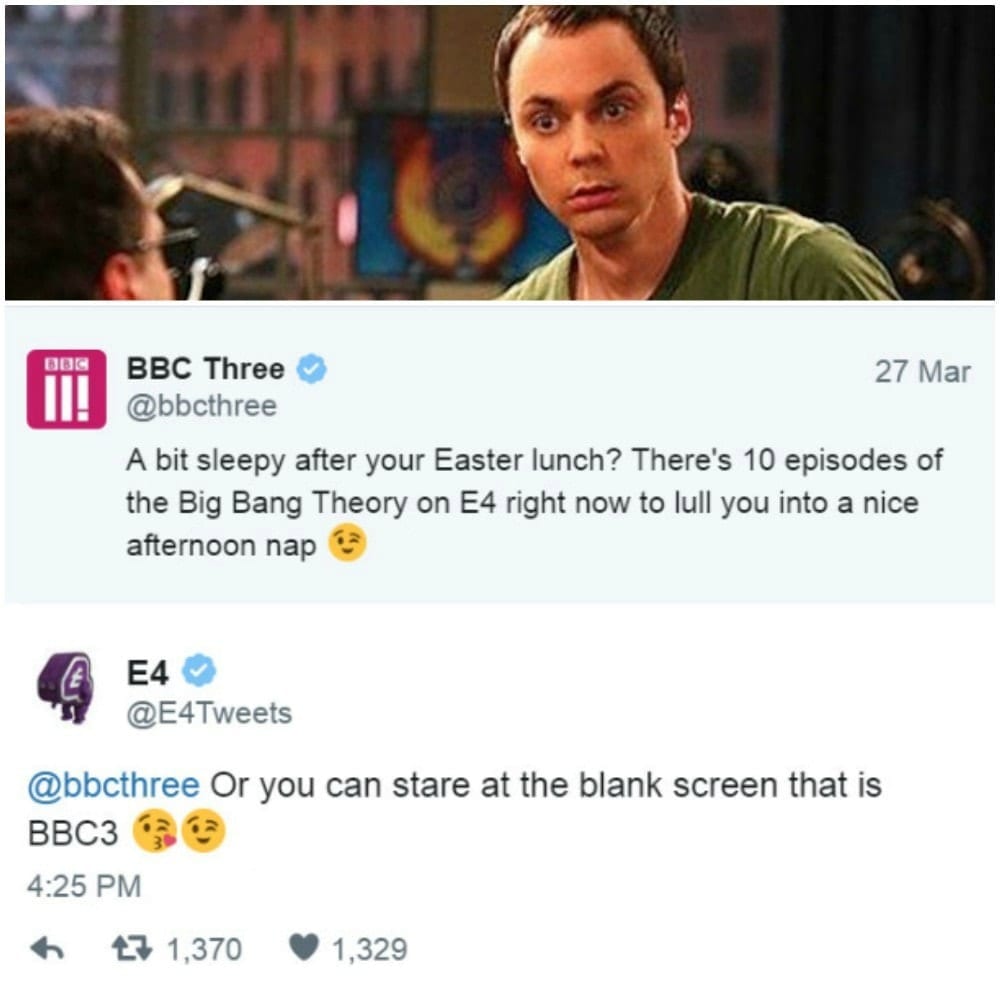View the 1,370 retweets count
This screenshot has width=1000, height=1000.
click(x=204, y=949)
